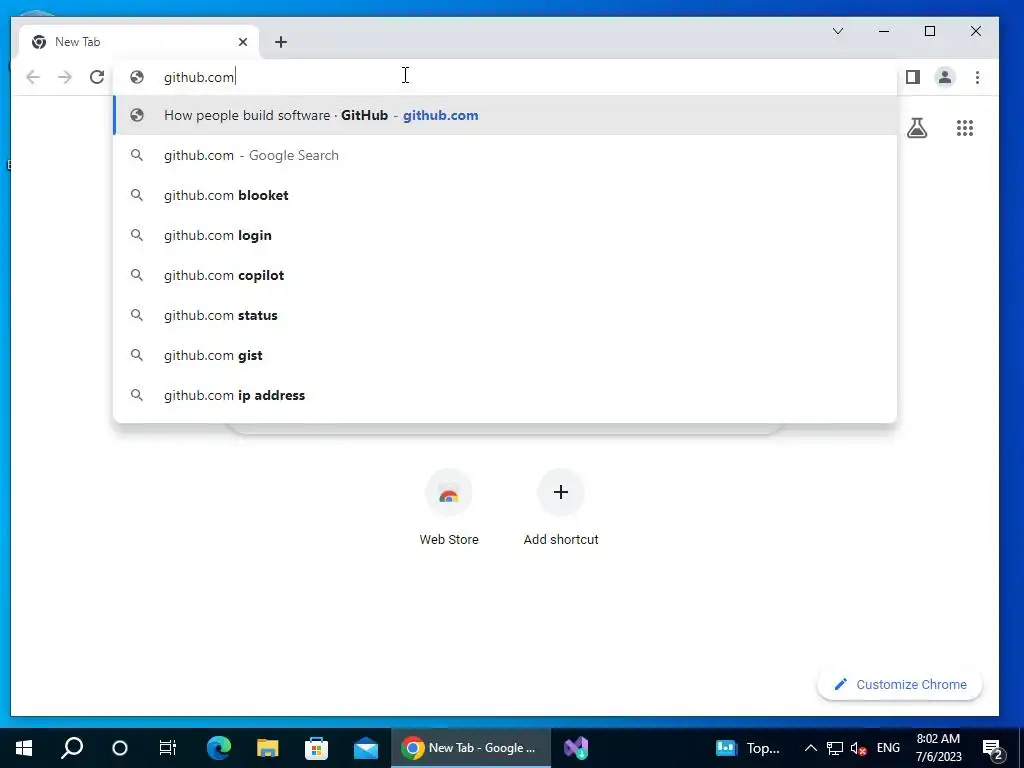This screenshot has height=768, width=1024.
Task: Open Mail app from taskbar
Action: [x=366, y=748]
